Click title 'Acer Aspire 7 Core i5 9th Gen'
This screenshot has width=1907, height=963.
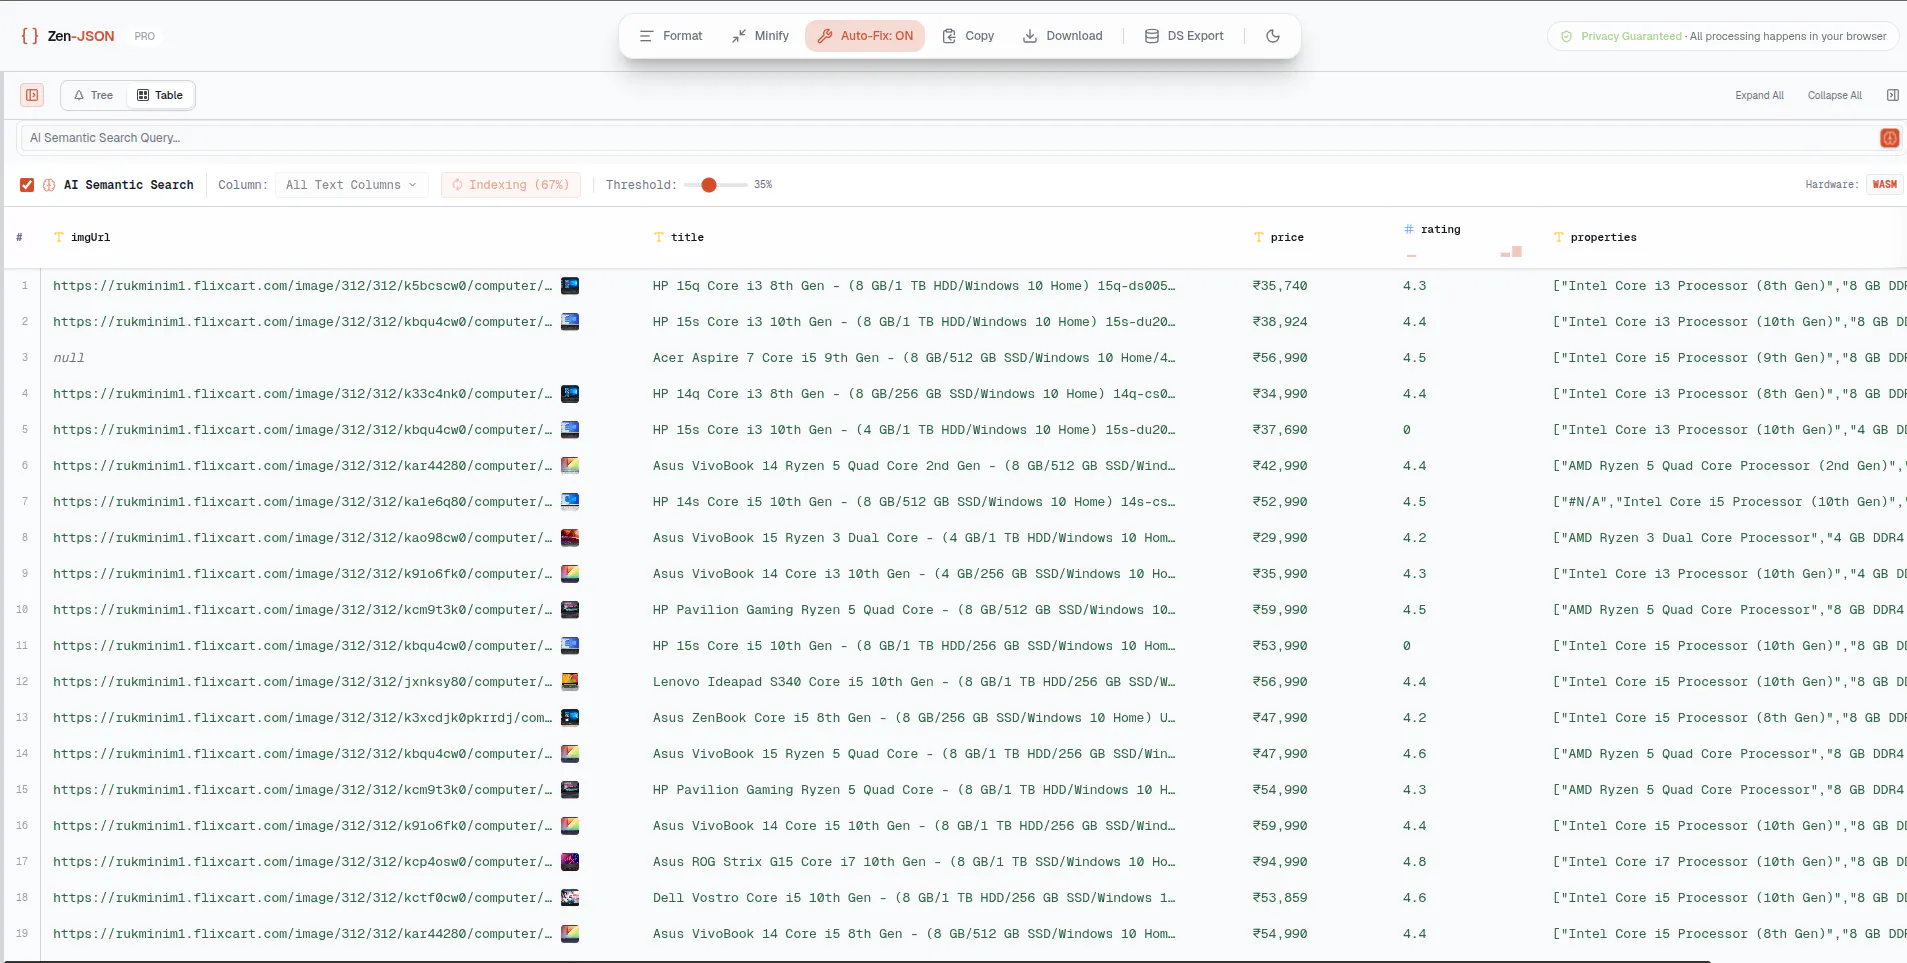(x=914, y=358)
